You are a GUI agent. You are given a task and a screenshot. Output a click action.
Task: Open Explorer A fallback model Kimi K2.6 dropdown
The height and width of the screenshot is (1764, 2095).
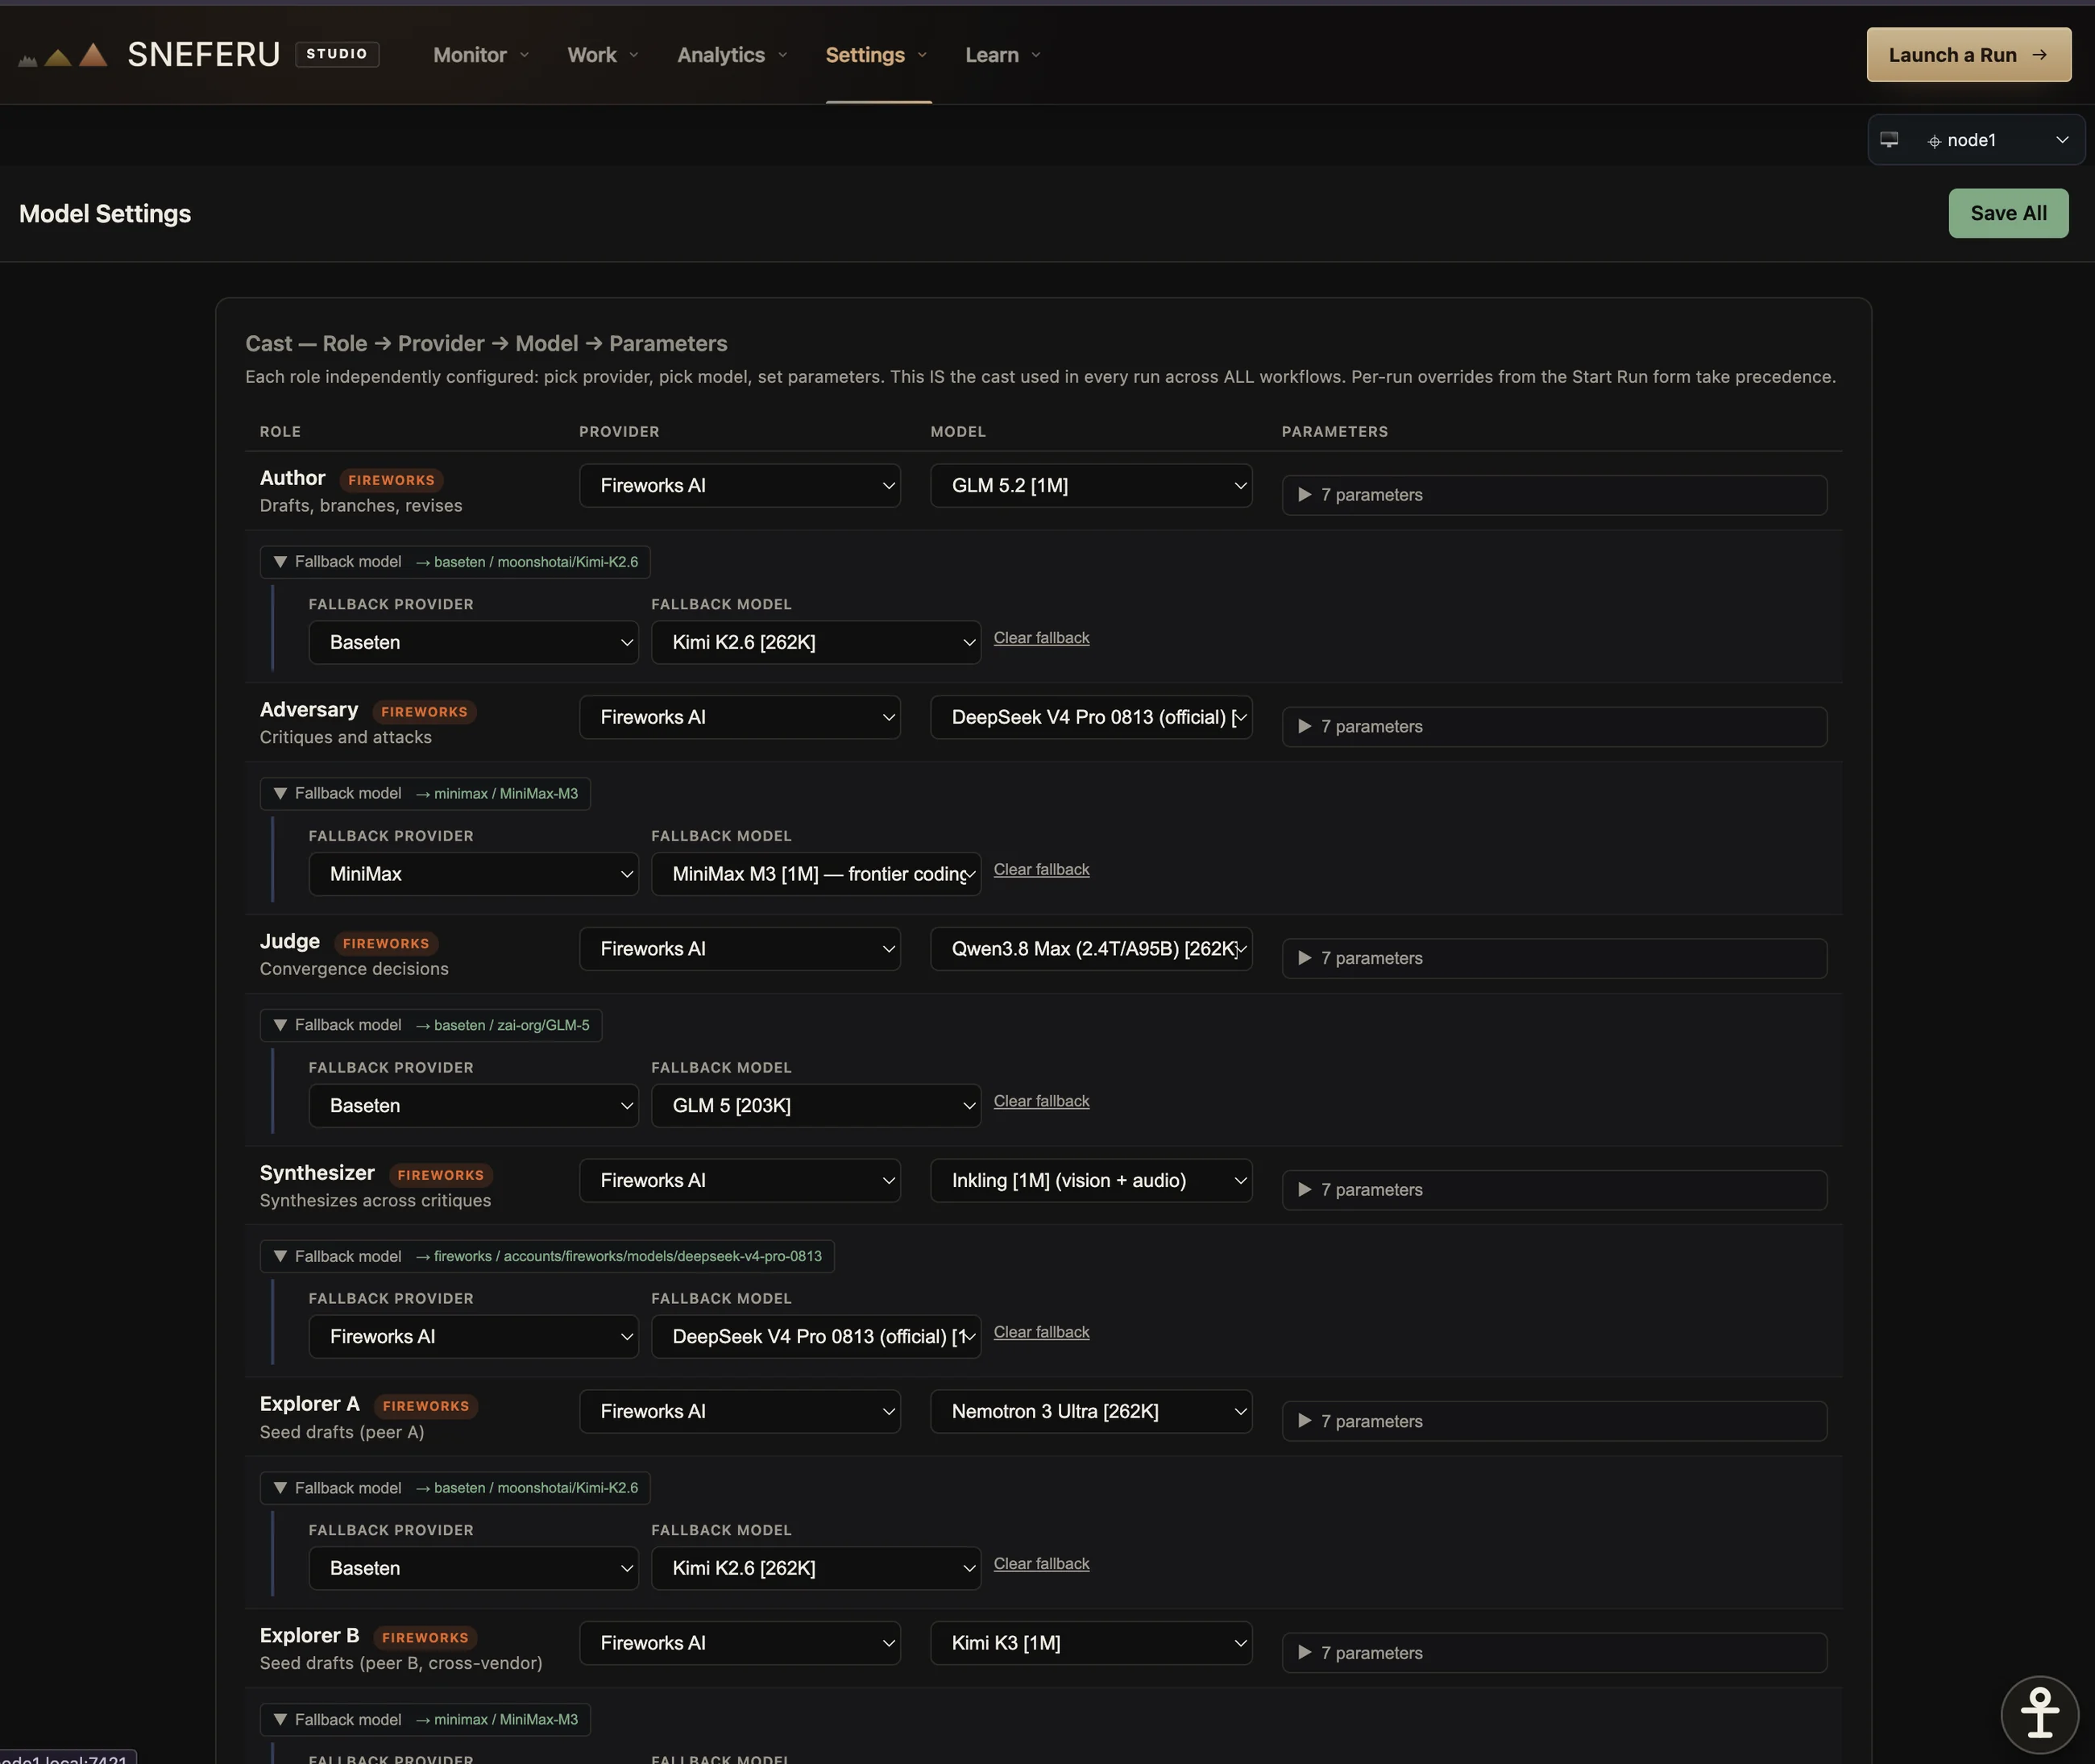point(815,1569)
